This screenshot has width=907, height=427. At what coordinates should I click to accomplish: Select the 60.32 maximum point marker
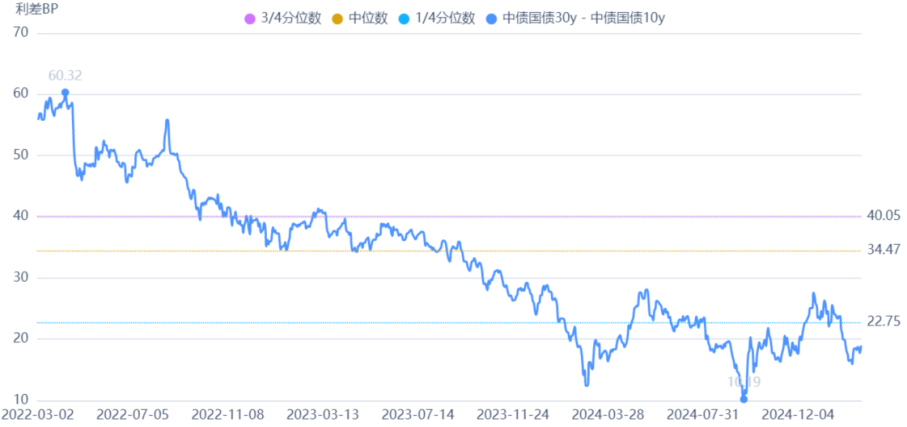65,93
